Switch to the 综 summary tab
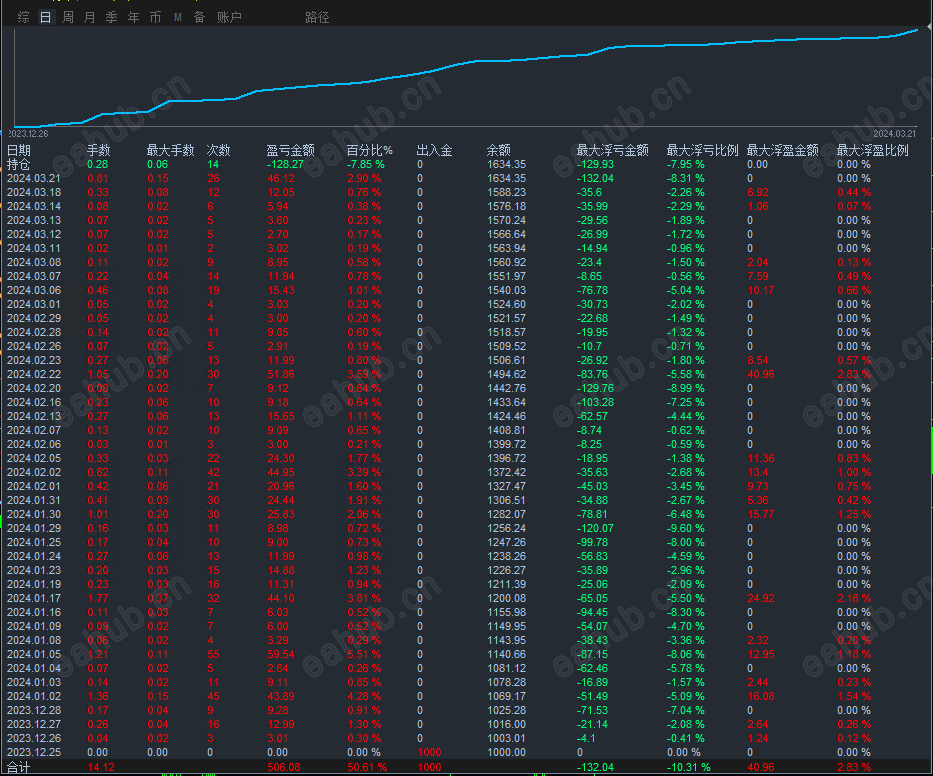 (24, 17)
